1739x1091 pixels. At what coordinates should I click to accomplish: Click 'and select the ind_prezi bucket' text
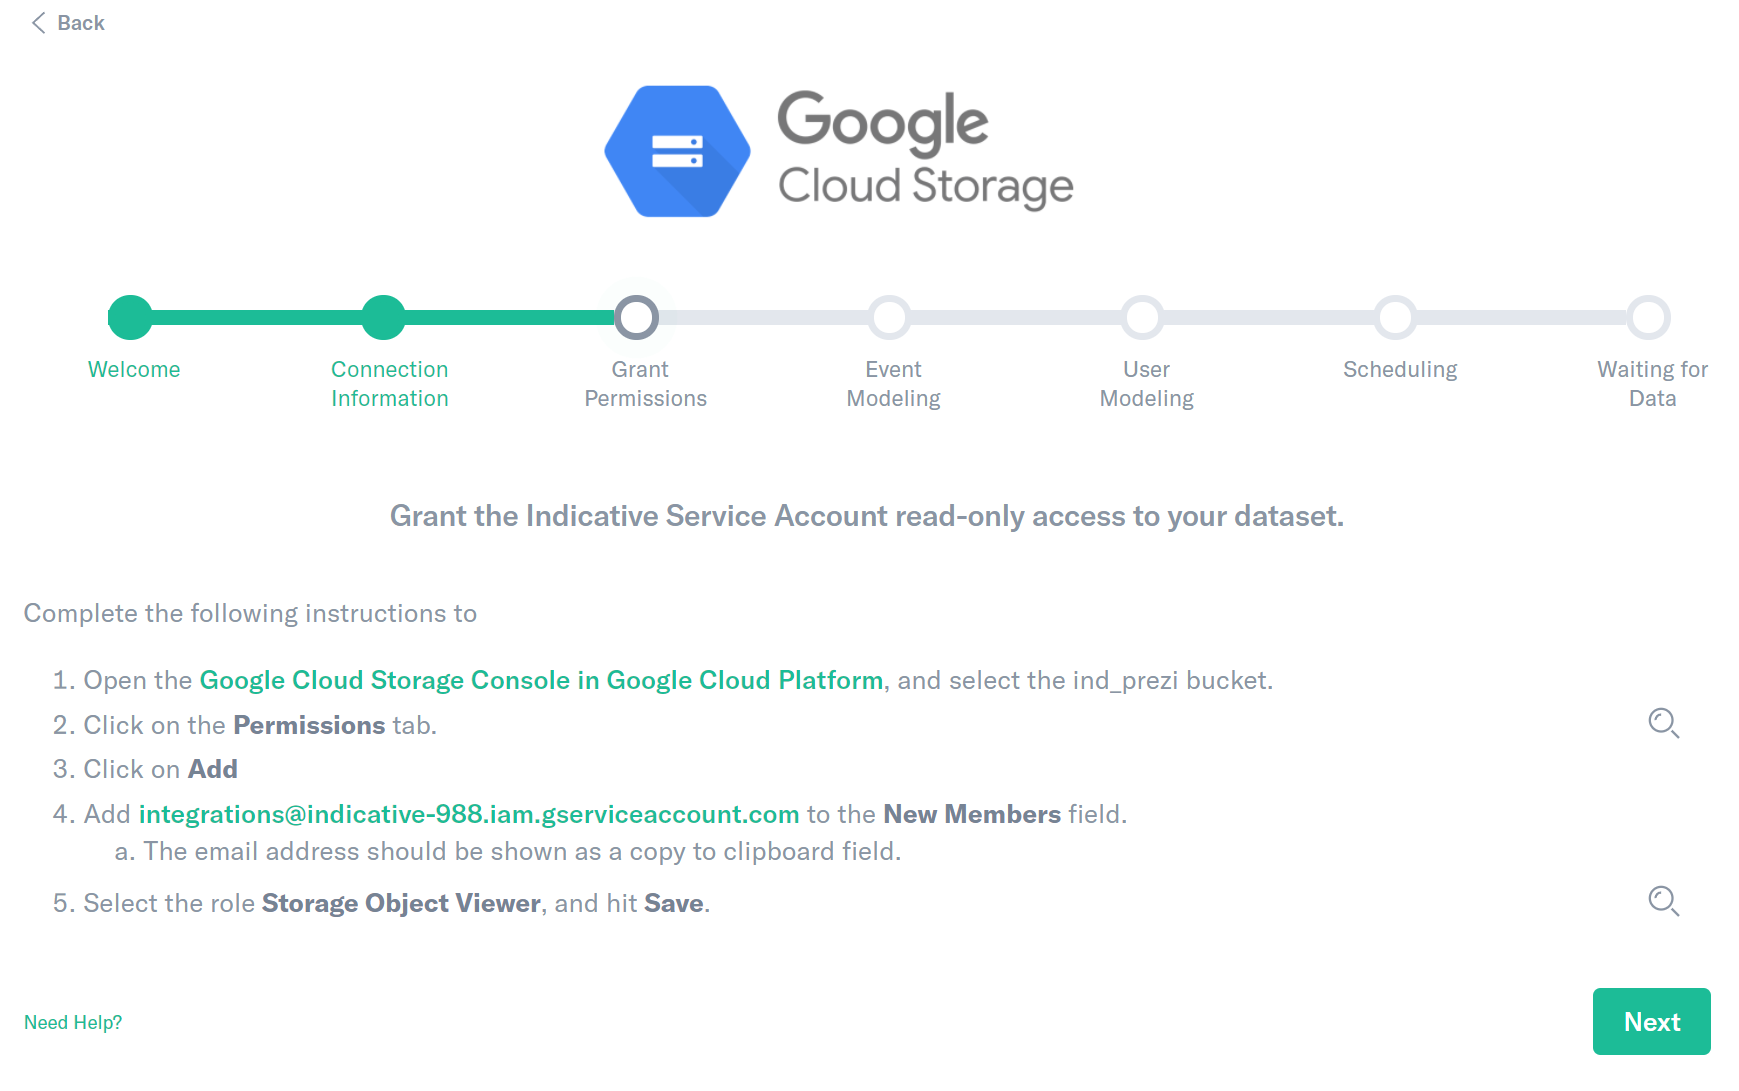coord(1084,680)
